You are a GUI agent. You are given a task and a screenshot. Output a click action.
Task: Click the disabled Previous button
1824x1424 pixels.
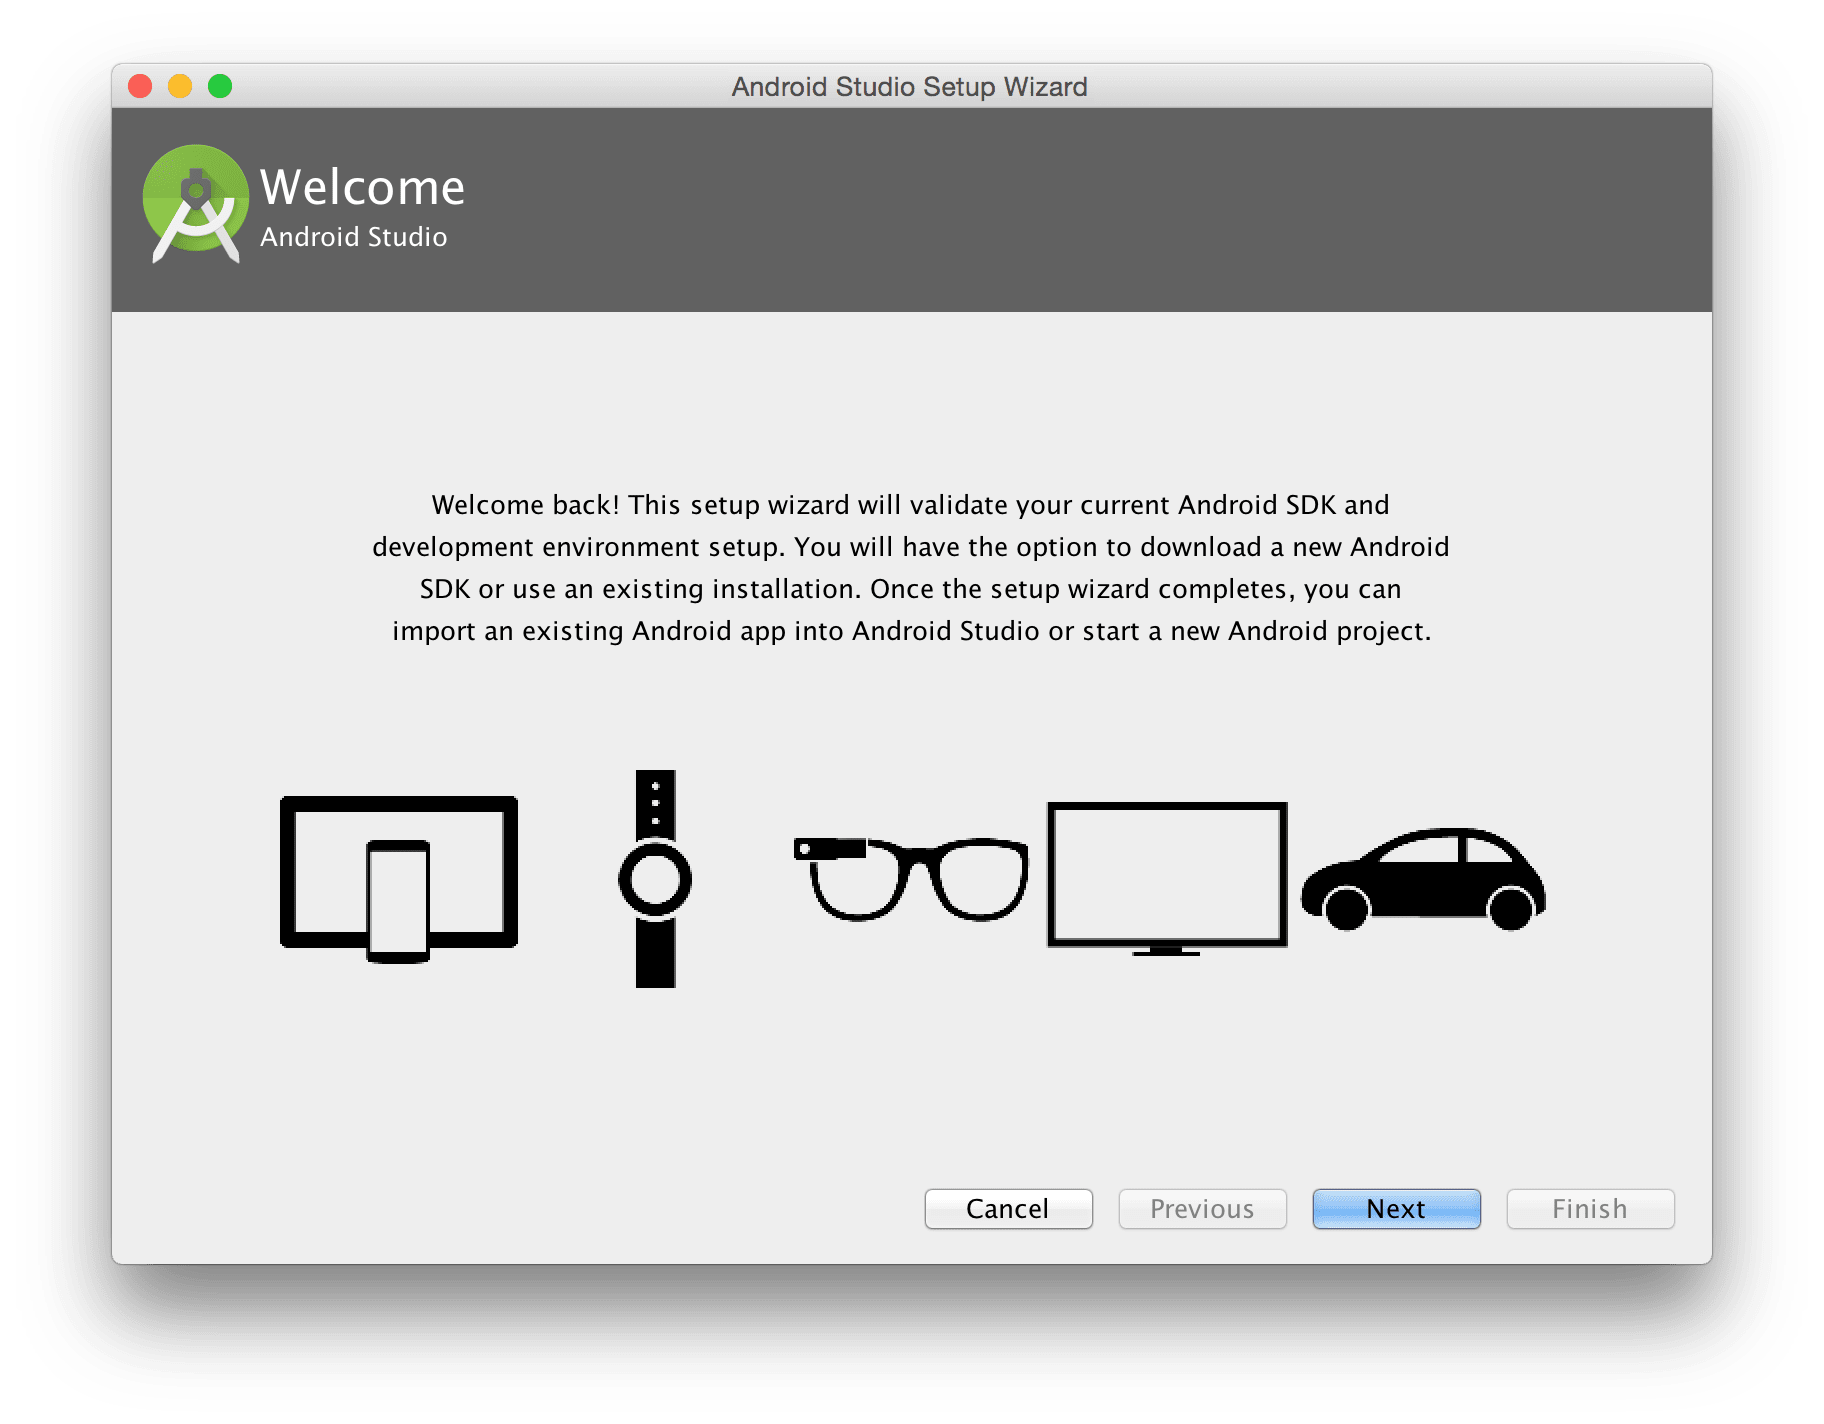(1202, 1209)
